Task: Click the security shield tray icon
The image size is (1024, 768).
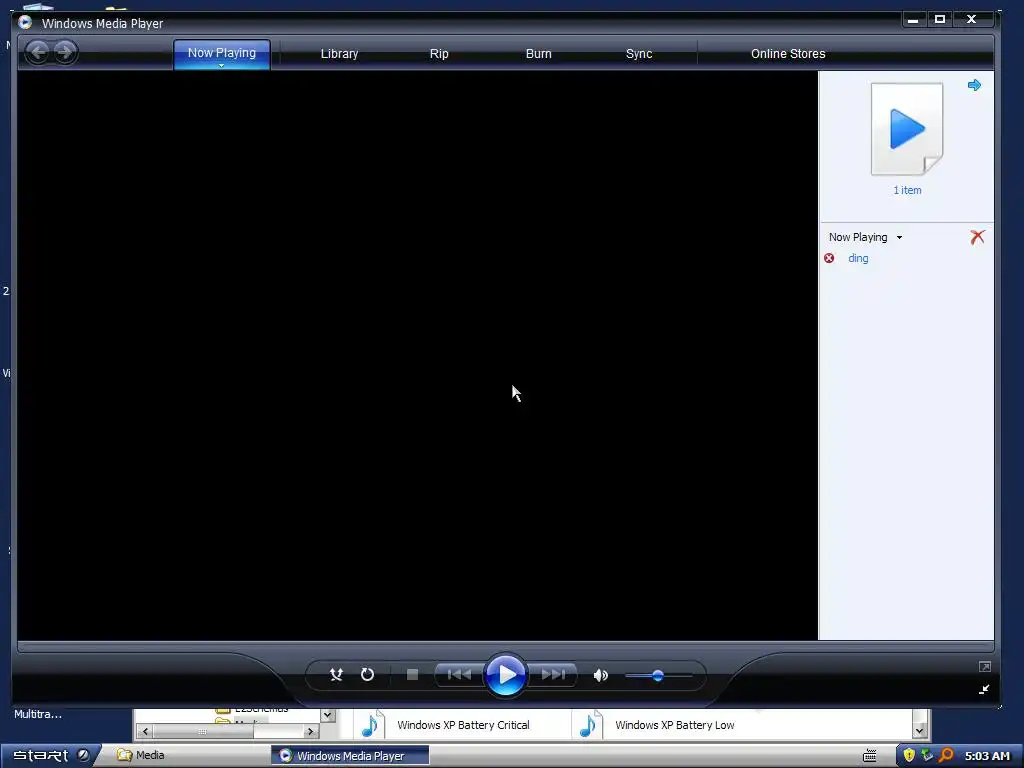Action: click(x=908, y=756)
